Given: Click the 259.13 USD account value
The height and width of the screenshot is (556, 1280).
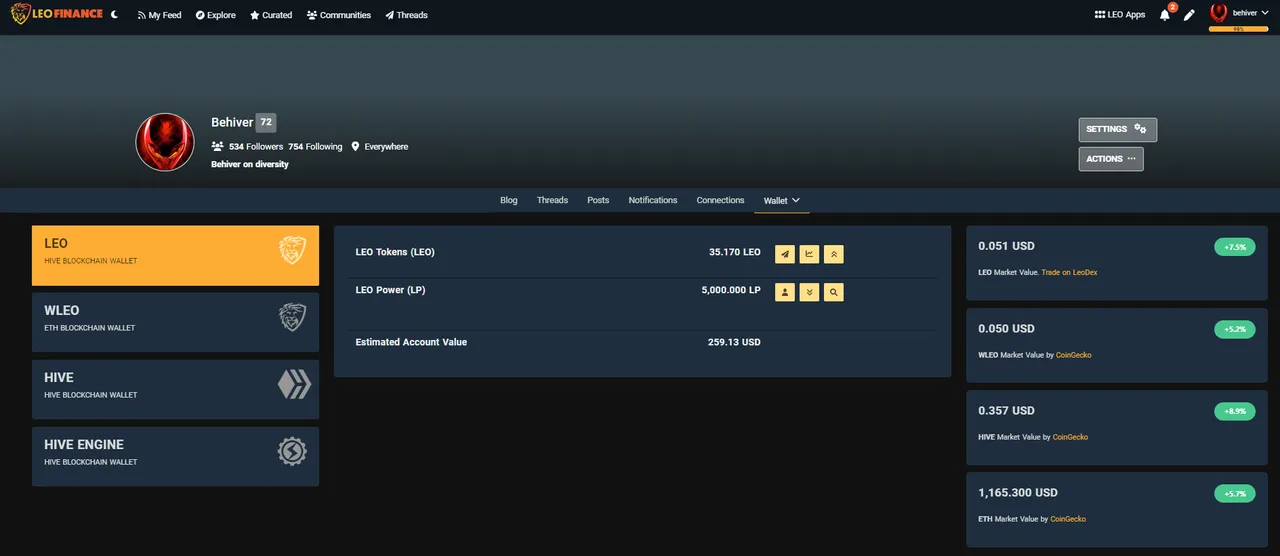Looking at the screenshot, I should [x=734, y=342].
